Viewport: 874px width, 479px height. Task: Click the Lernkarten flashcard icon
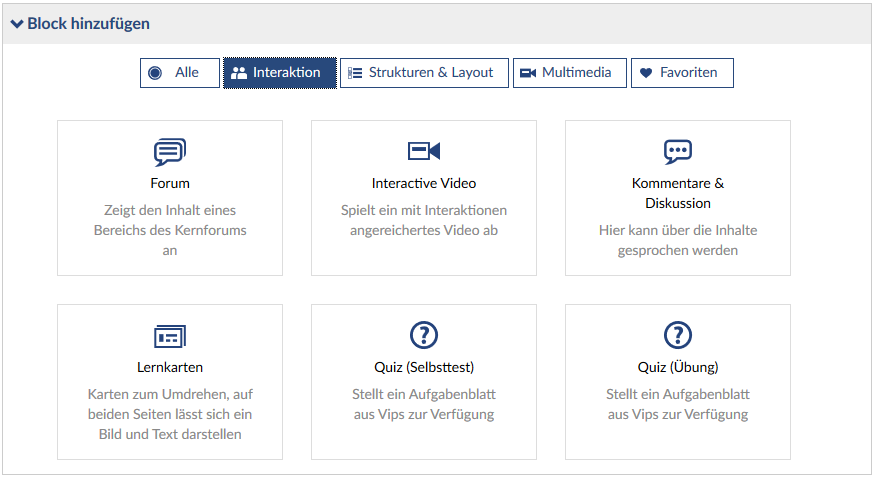(170, 336)
